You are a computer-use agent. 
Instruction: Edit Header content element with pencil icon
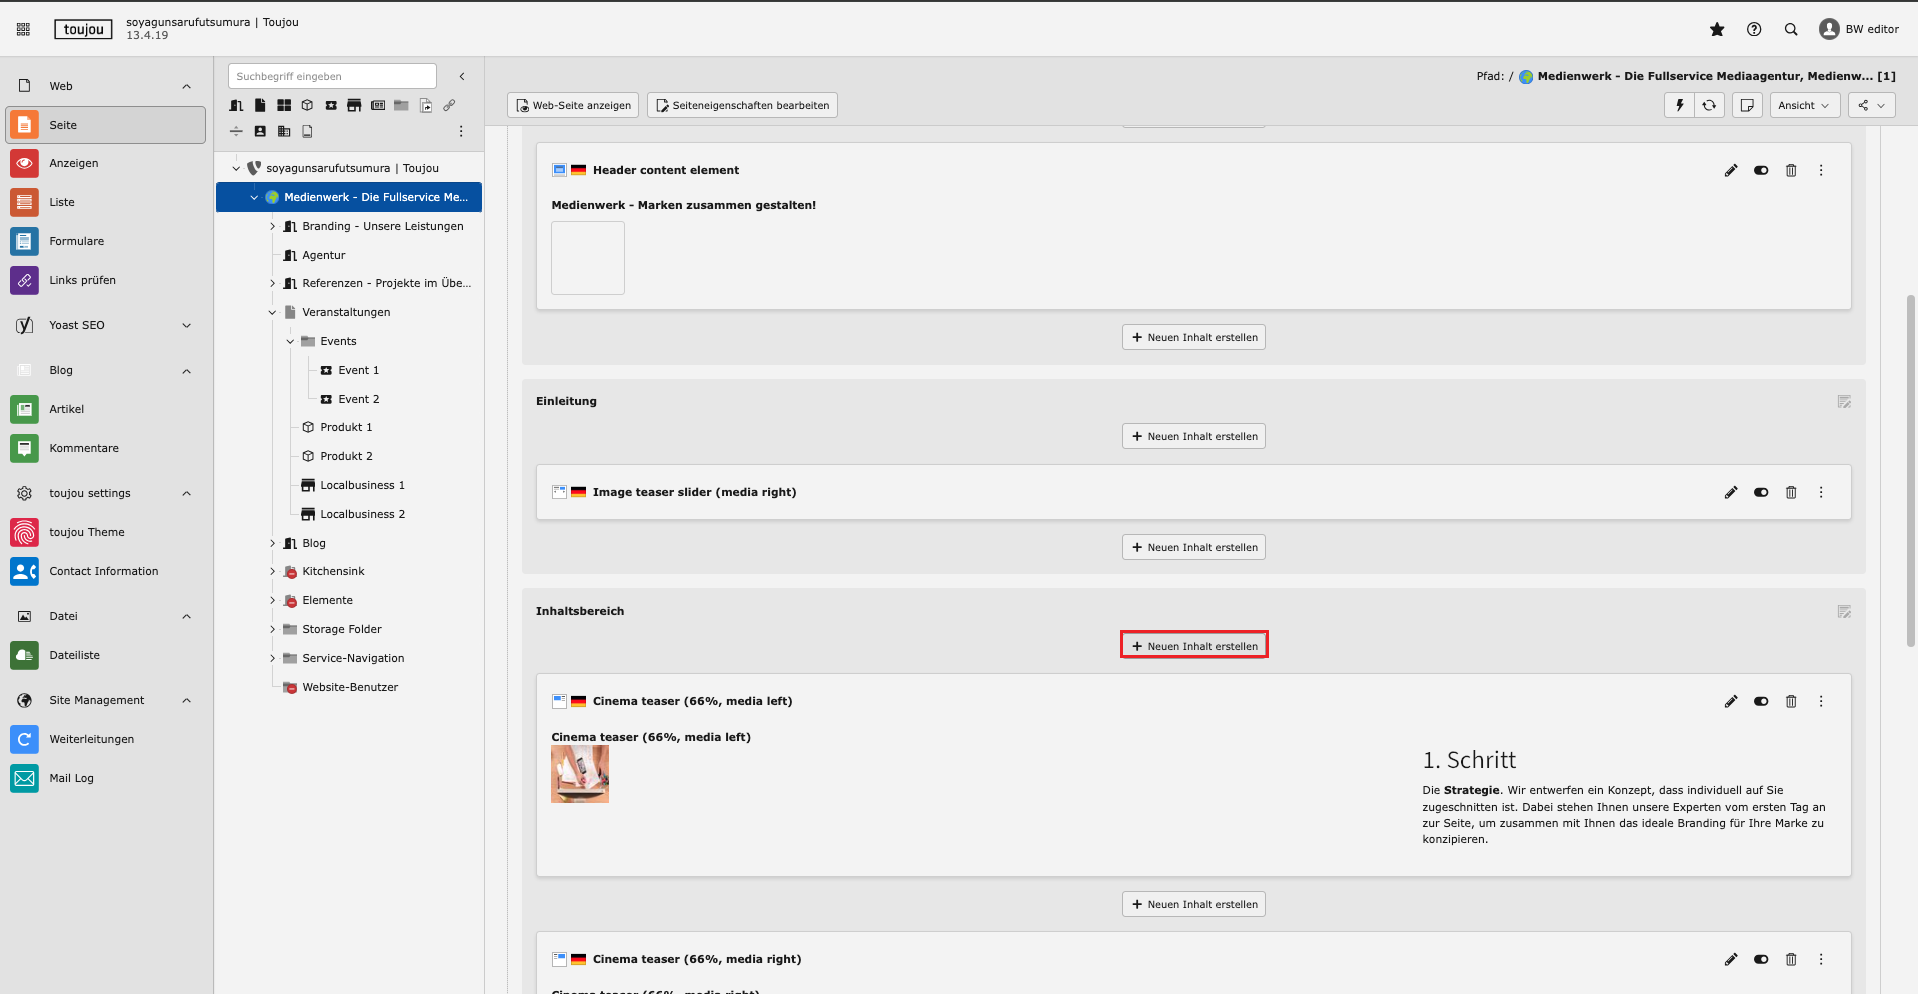click(1731, 171)
